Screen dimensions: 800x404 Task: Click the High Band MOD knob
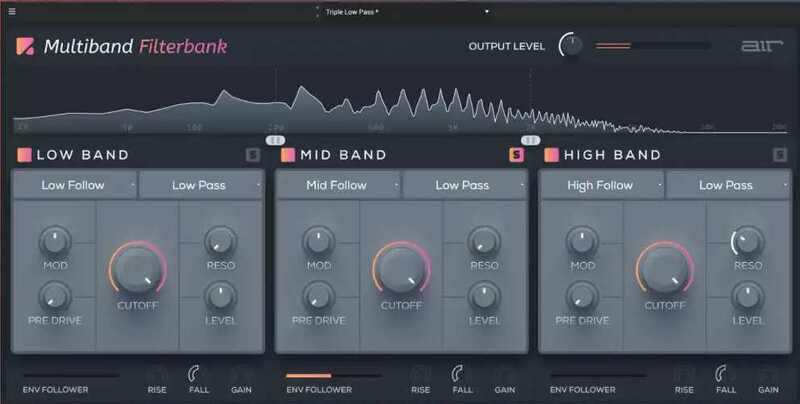click(582, 241)
